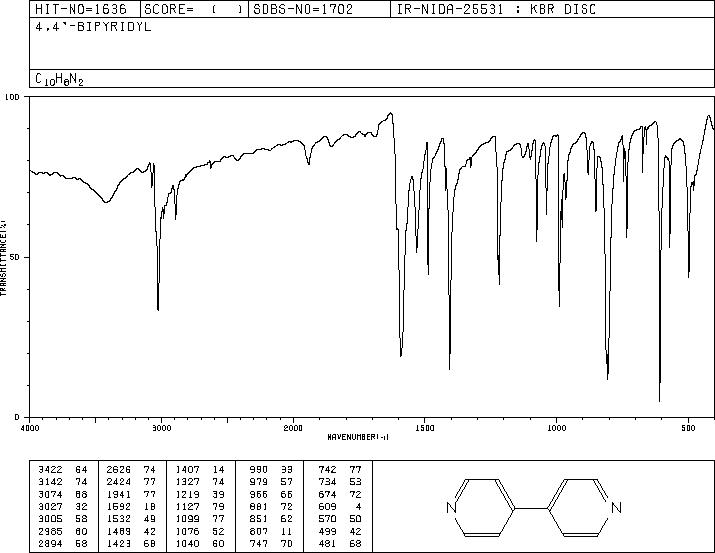Click the left nitrogen N in structure

[451, 507]
